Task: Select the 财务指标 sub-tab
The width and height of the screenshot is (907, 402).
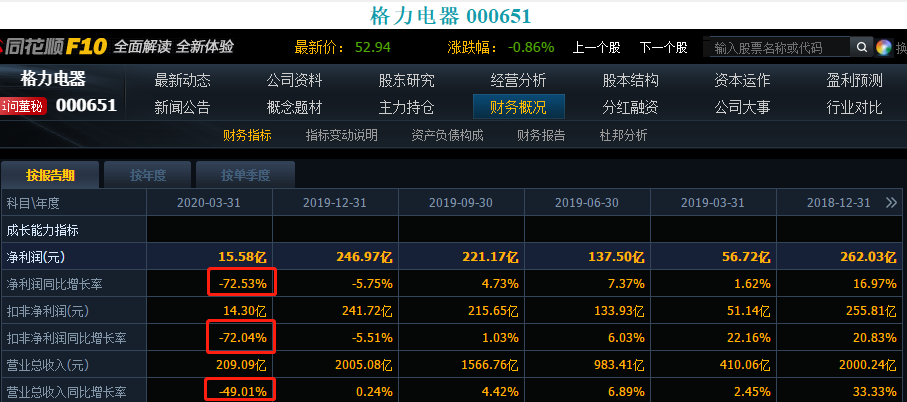Action: coord(247,135)
